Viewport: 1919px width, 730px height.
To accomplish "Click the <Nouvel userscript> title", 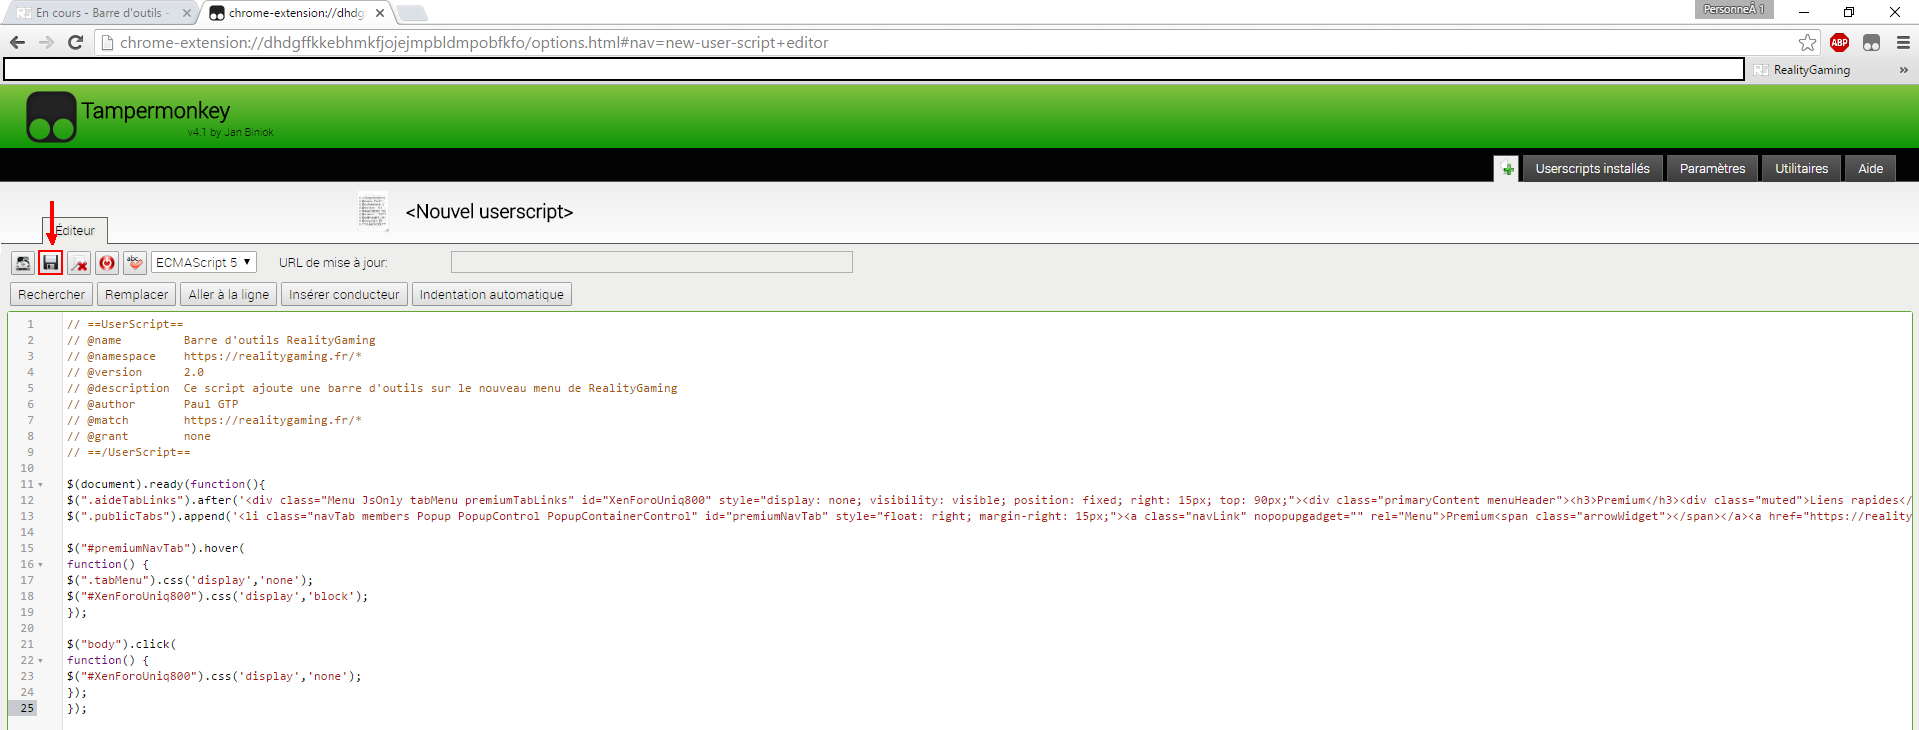I will [489, 212].
